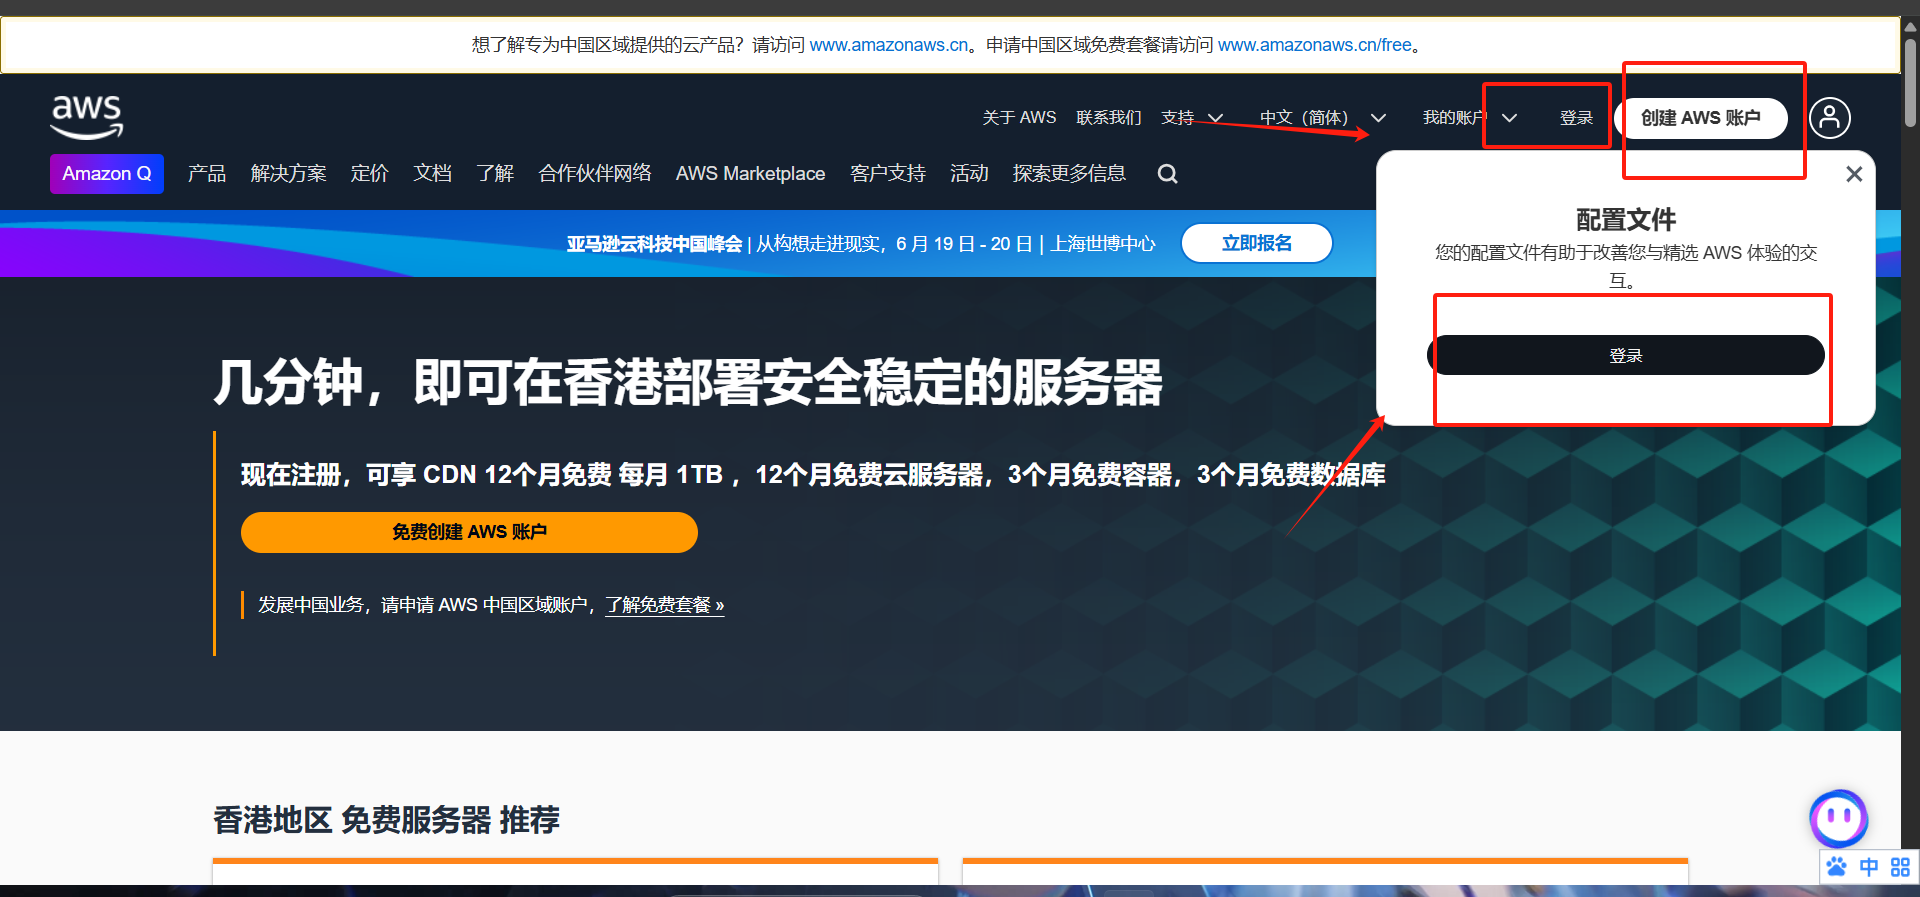The height and width of the screenshot is (897, 1920).
Task: Click the 创建 AWS 账户 button
Action: point(1701,118)
